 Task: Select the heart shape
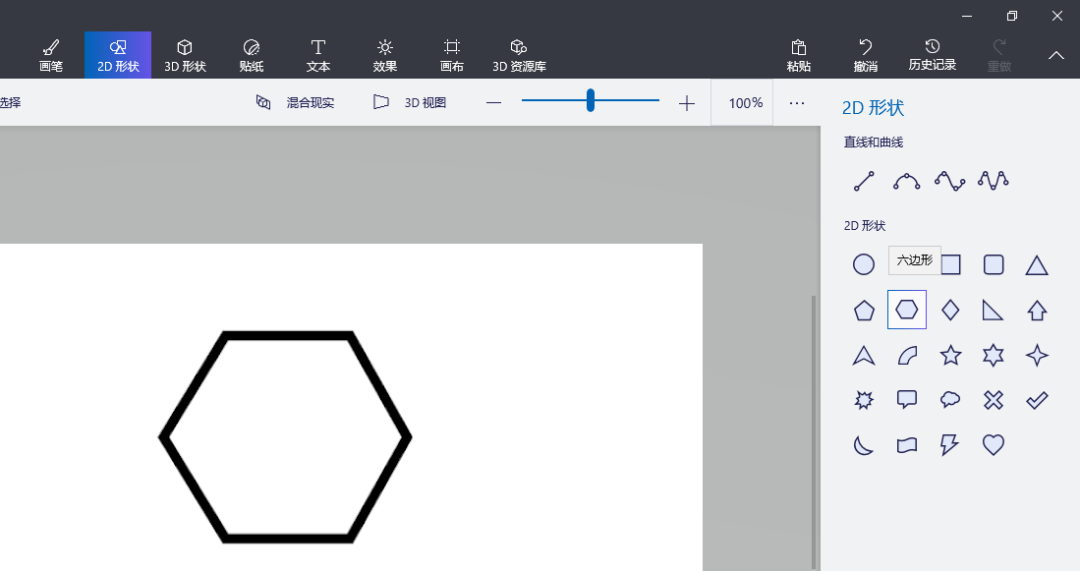click(x=993, y=445)
